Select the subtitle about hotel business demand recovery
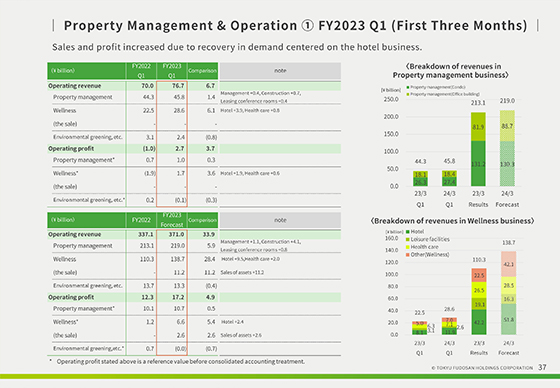560x388 pixels. point(237,47)
